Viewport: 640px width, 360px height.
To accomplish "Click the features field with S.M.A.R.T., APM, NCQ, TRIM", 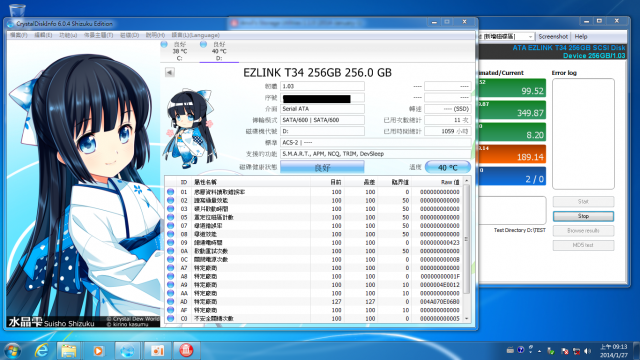I will tap(376, 154).
